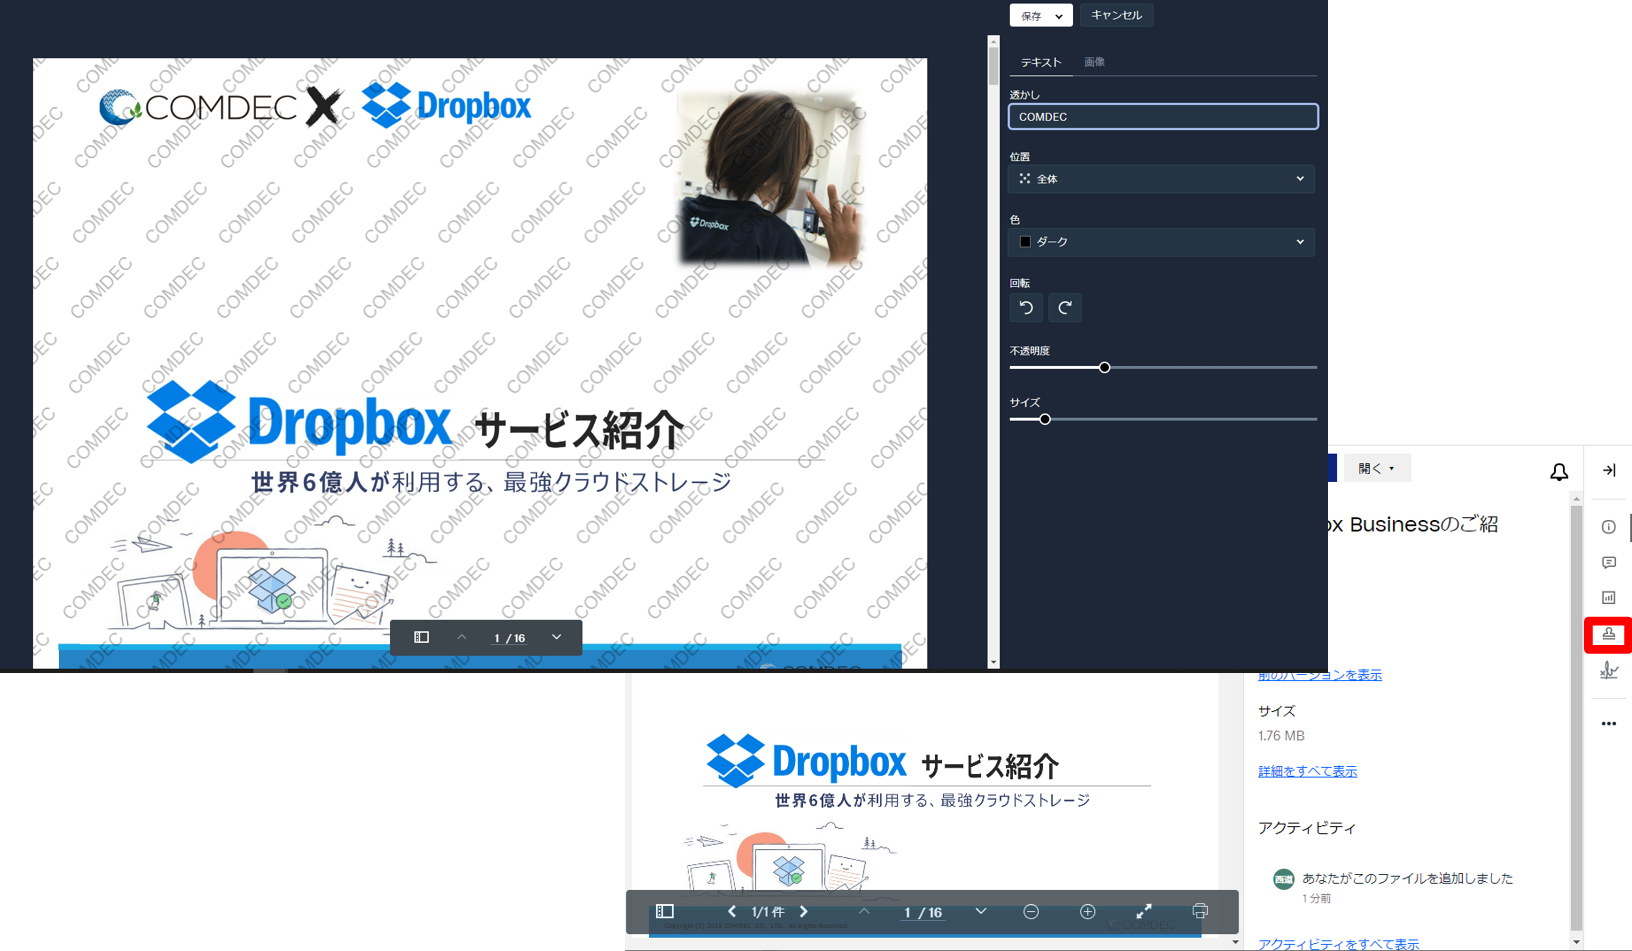Click the アクティビティ heading
Viewport: 1632px width, 951px height.
[1307, 828]
